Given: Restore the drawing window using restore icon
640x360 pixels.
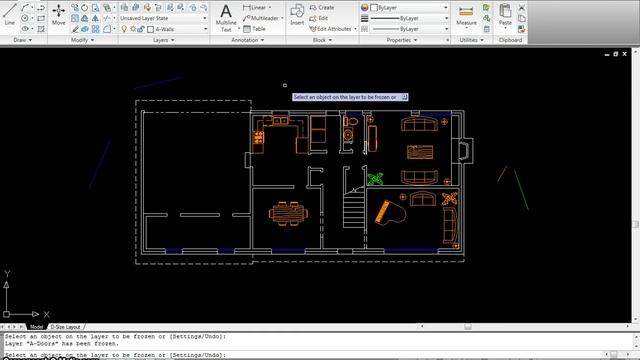Looking at the screenshot, I should pyautogui.click(x=616, y=54).
